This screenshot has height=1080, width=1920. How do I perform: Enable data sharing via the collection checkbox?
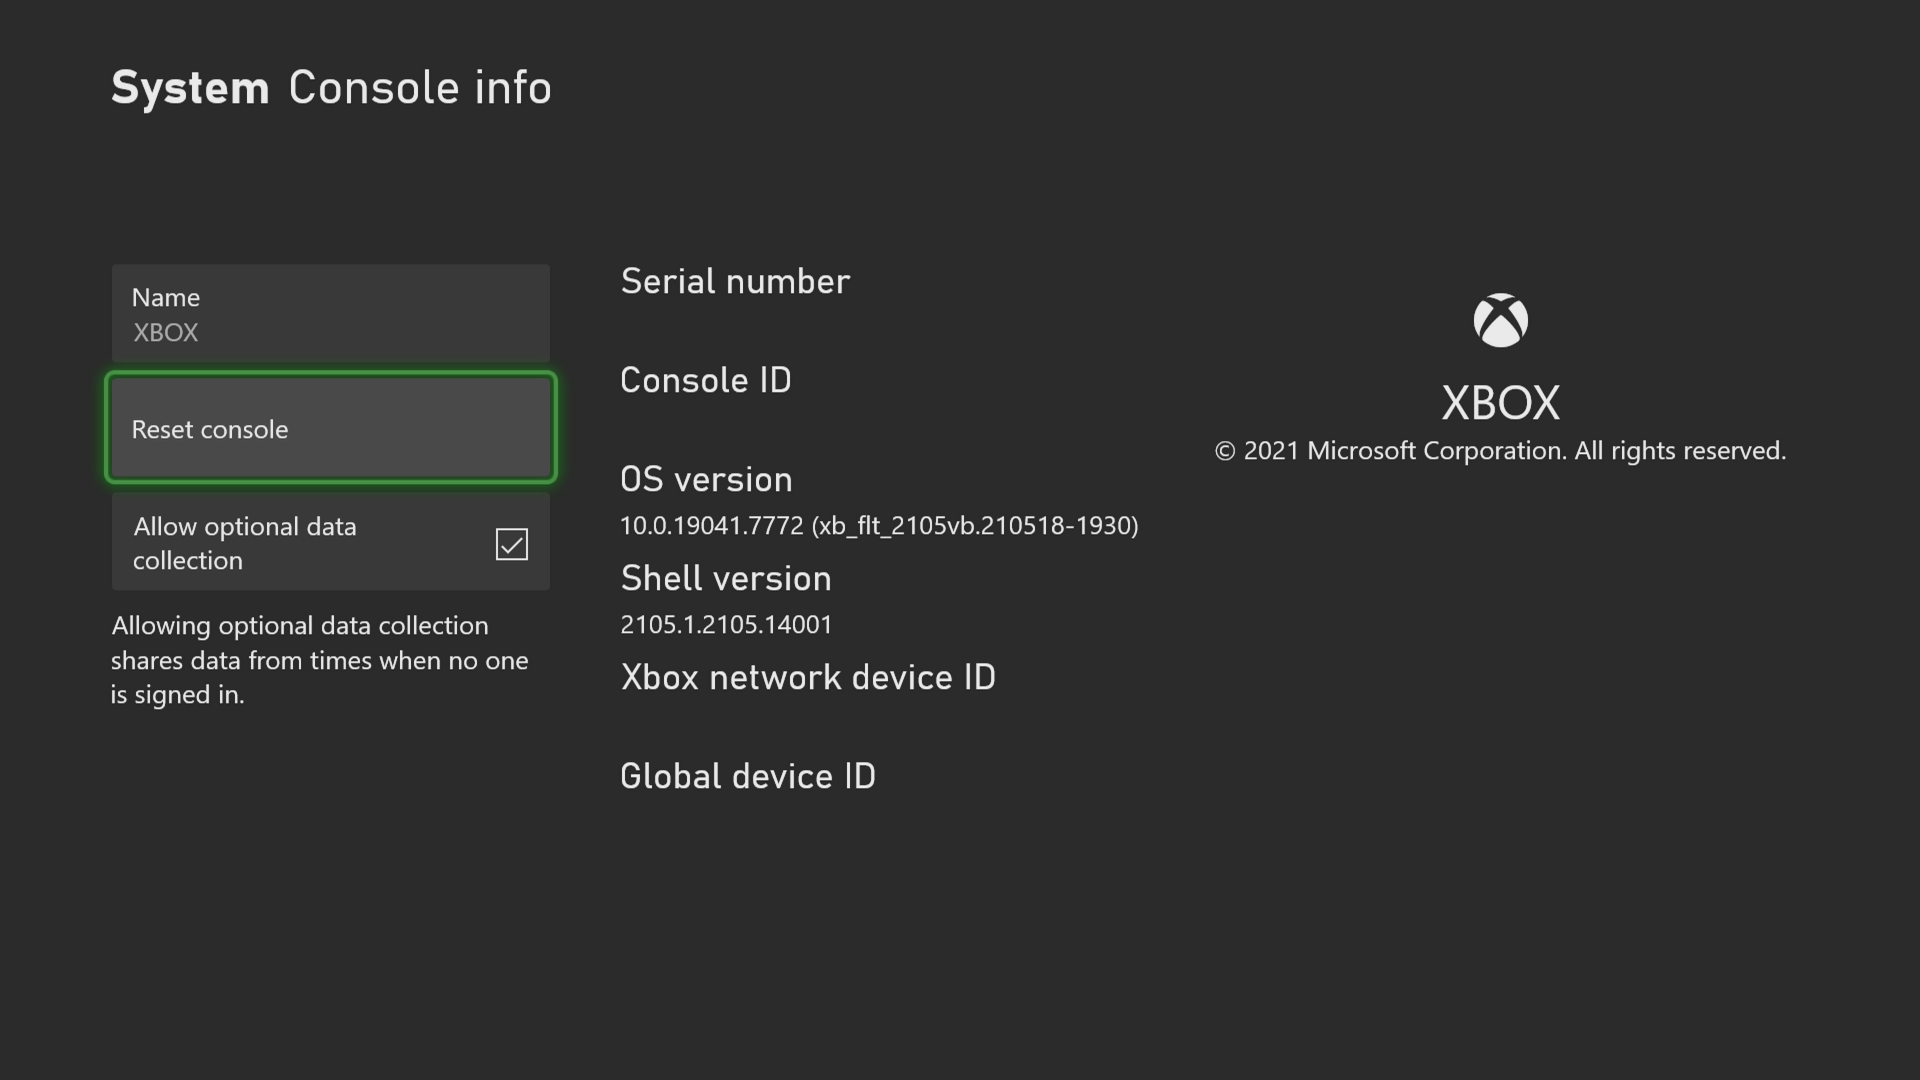pyautogui.click(x=510, y=544)
